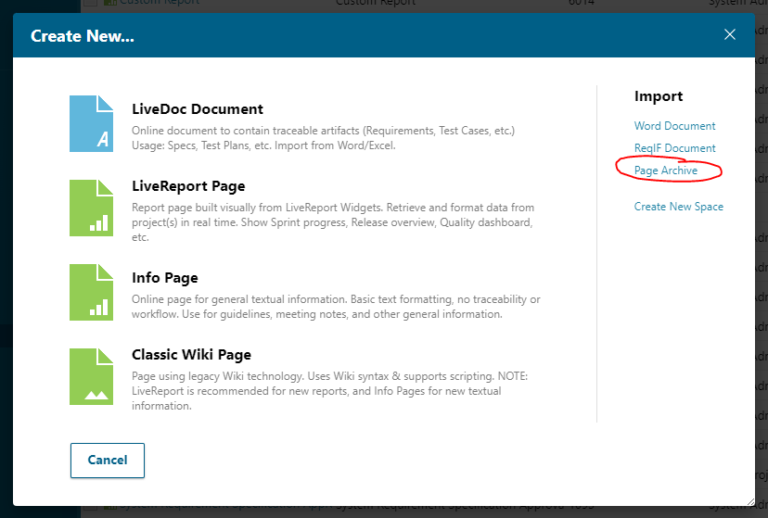
Task: Open the ReqIF Document import link
Action: point(674,148)
